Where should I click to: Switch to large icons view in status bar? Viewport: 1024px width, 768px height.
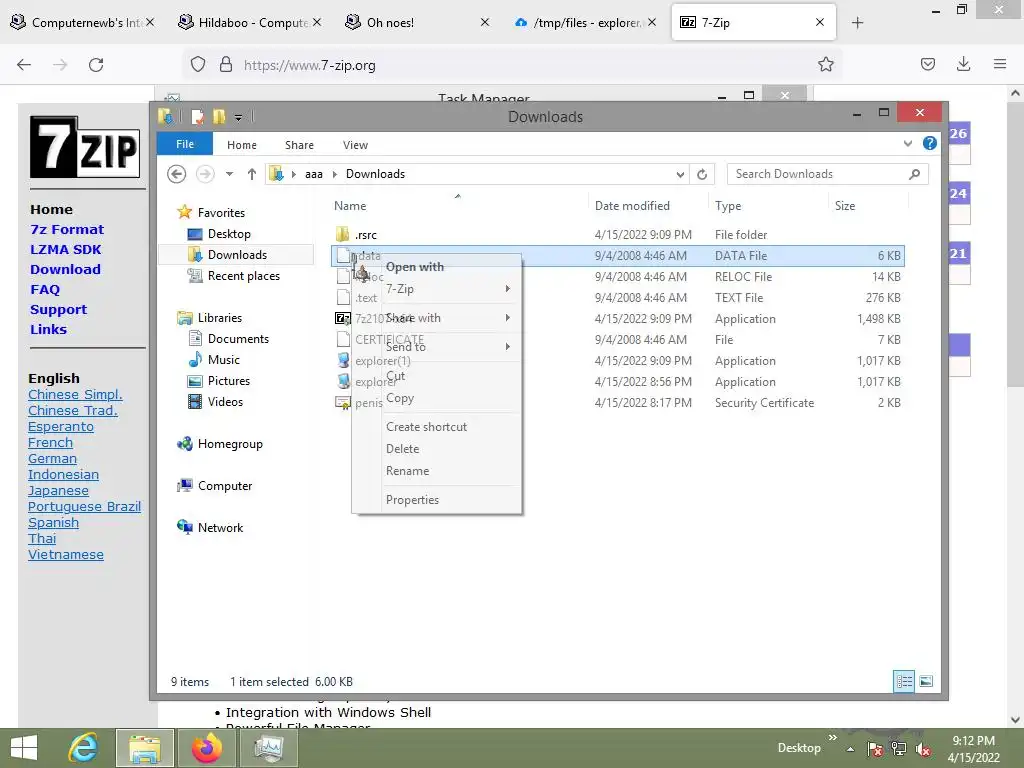click(x=926, y=682)
